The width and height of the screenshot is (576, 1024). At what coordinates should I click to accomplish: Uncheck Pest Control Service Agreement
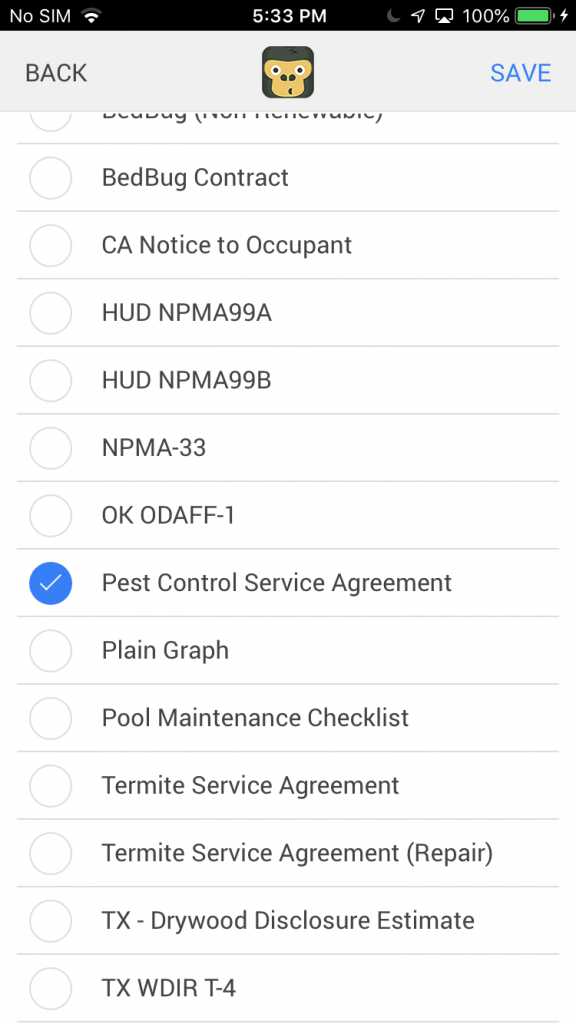pyautogui.click(x=50, y=583)
